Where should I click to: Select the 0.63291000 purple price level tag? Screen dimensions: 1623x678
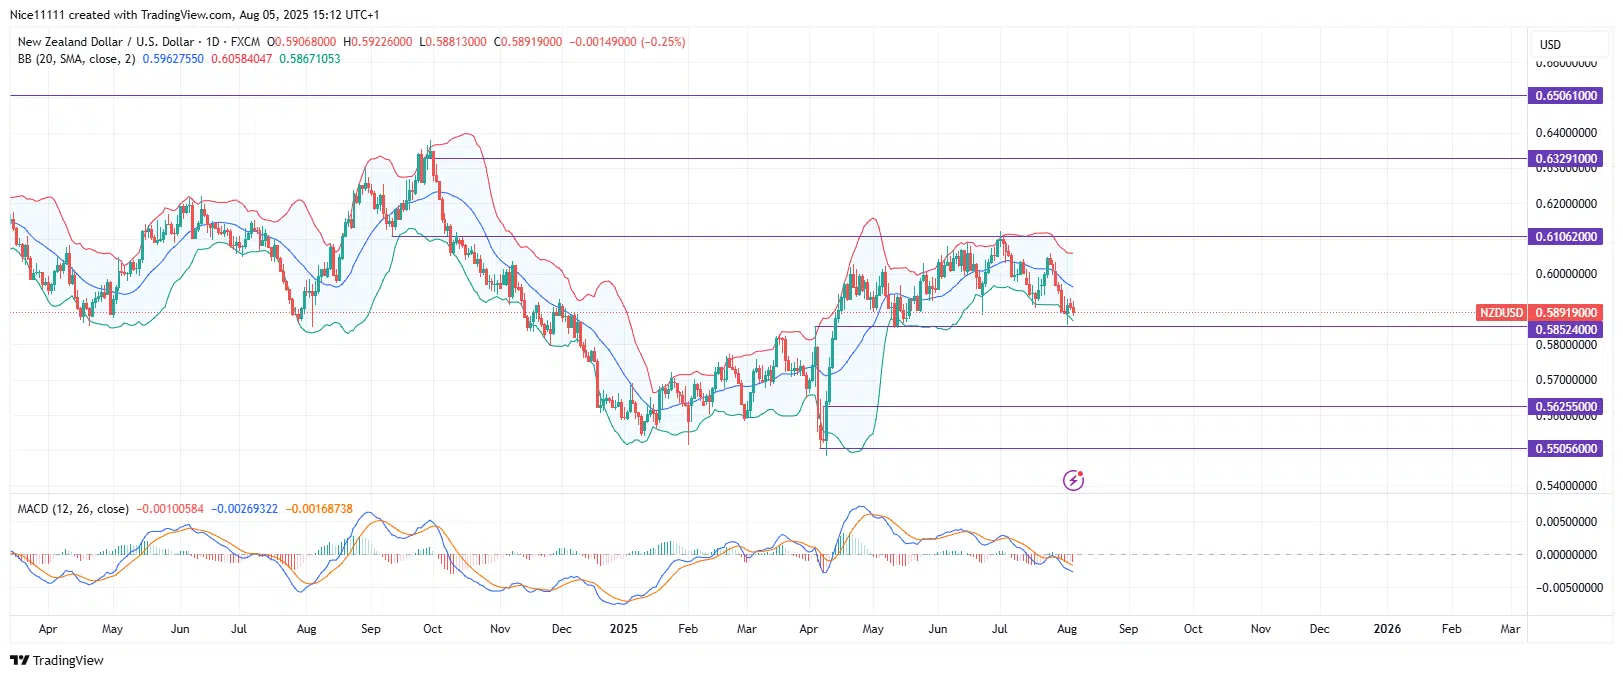(1566, 159)
